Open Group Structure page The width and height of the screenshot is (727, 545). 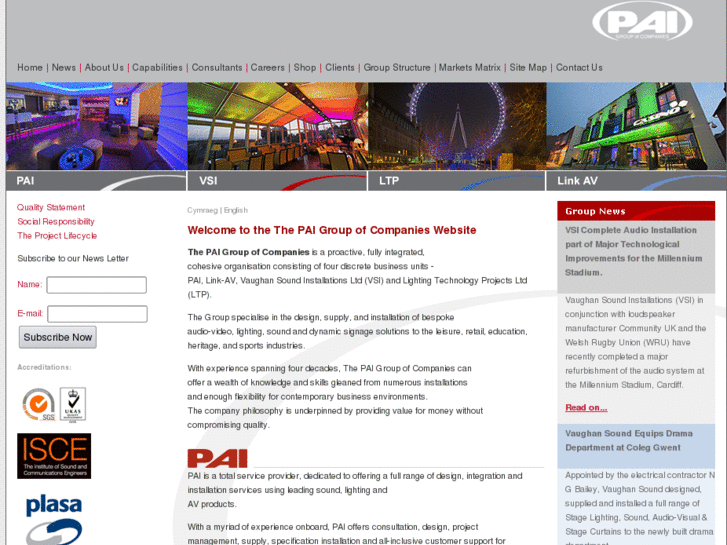coord(397,68)
